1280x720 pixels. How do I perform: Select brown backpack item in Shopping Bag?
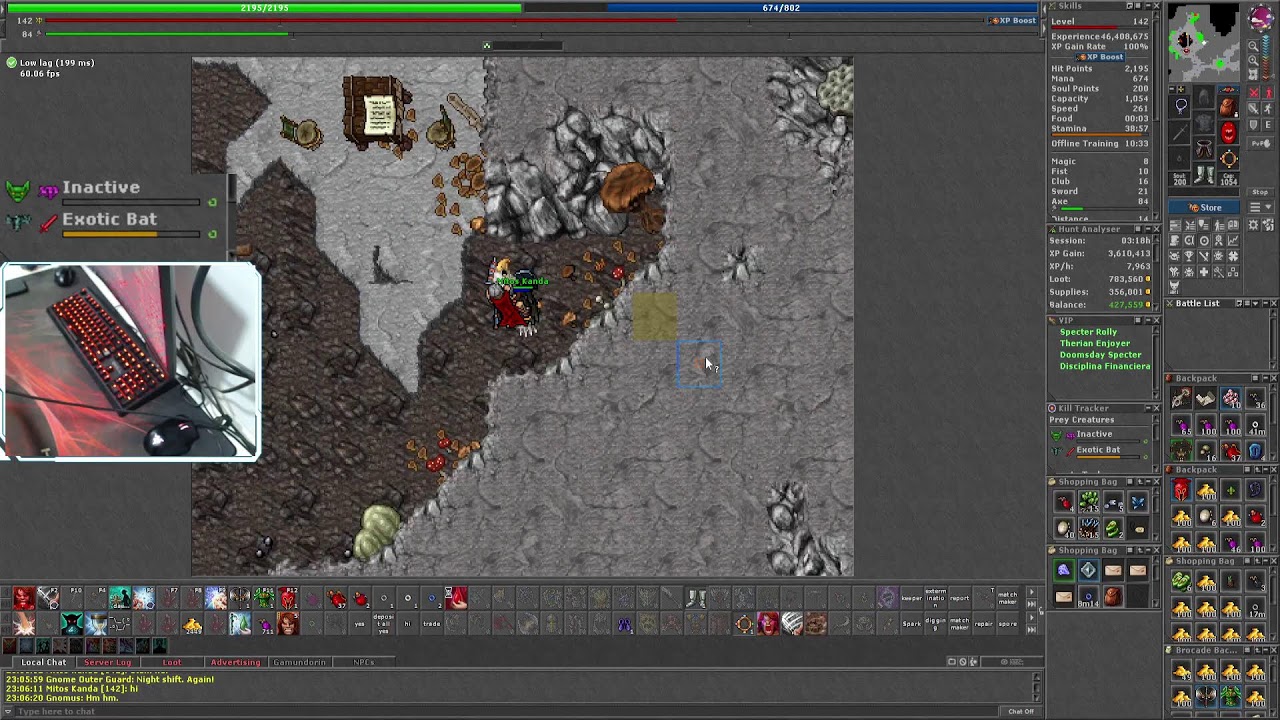click(1113, 596)
